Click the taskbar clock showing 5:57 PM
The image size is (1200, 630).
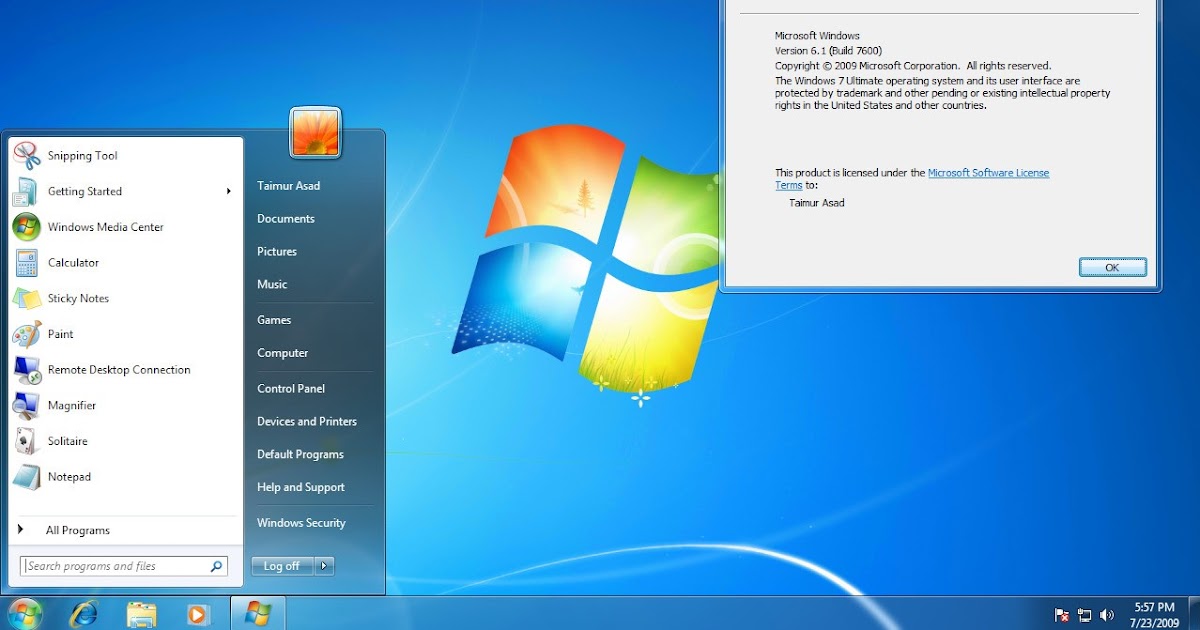[1153, 614]
